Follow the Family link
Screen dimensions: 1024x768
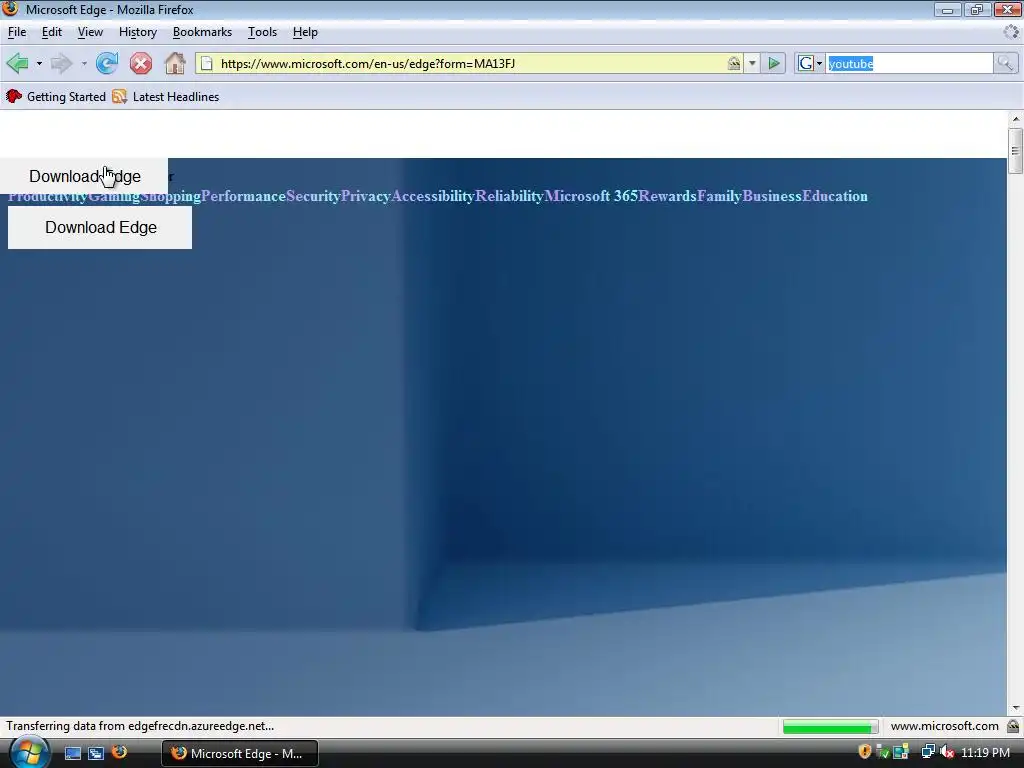coord(720,196)
